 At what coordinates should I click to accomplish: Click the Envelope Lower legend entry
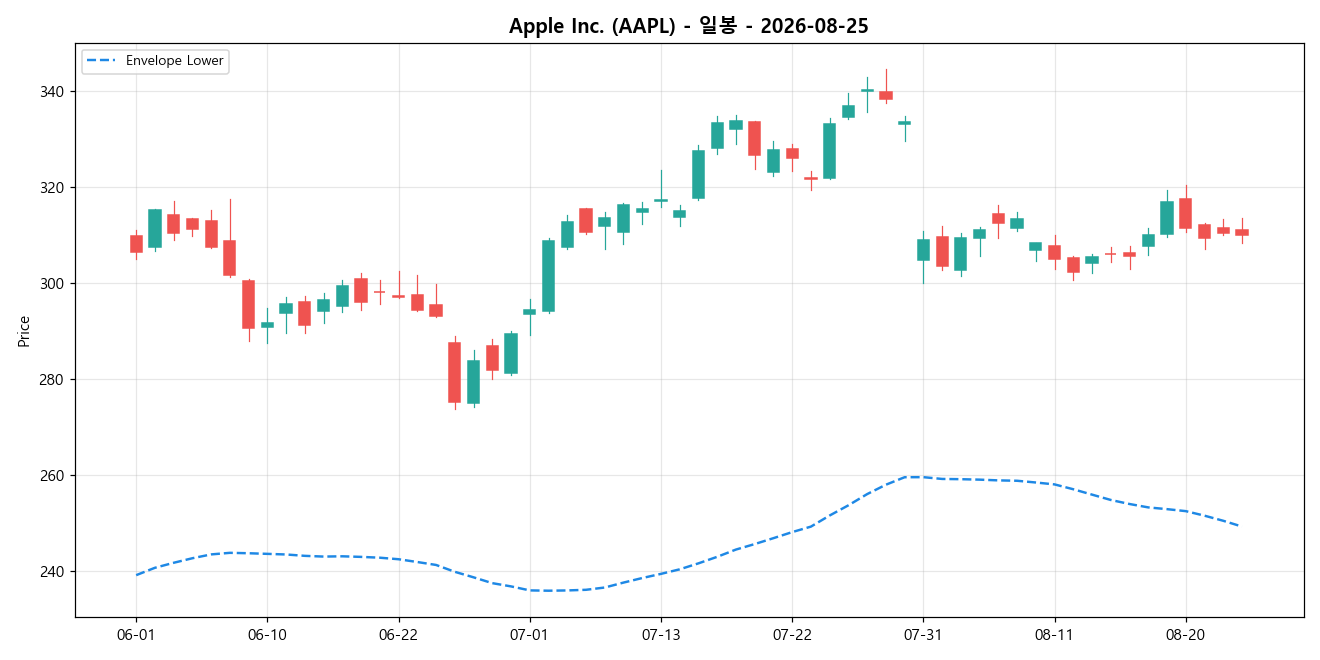click(x=155, y=61)
